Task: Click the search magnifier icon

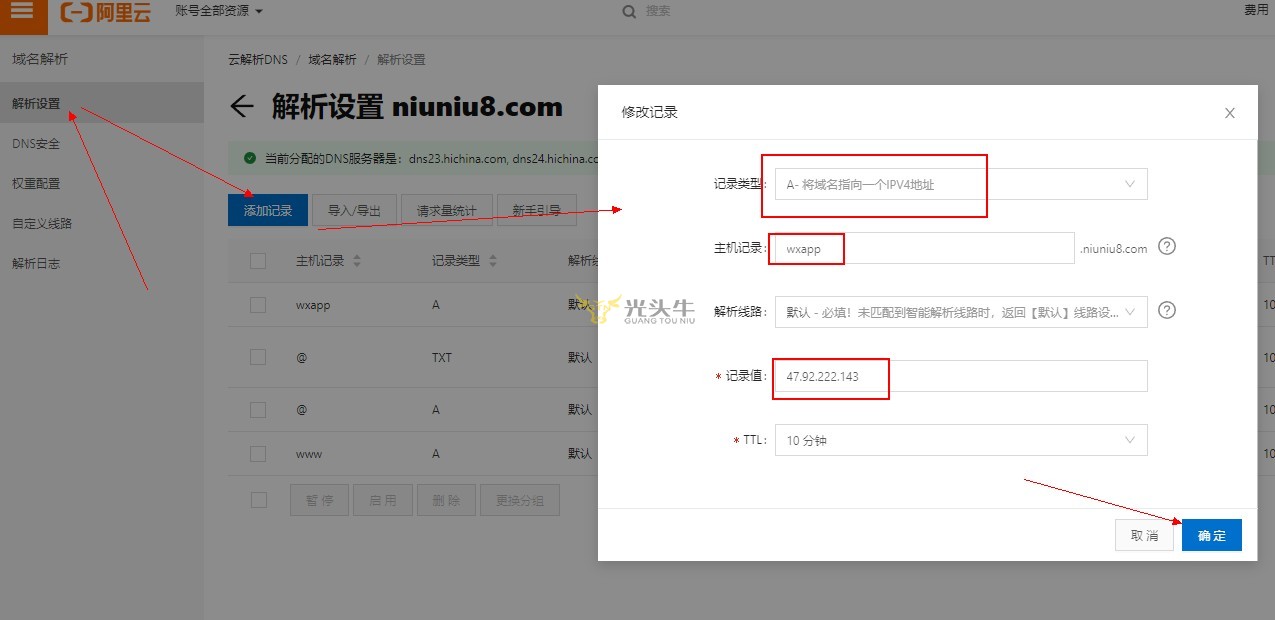Action: point(629,11)
